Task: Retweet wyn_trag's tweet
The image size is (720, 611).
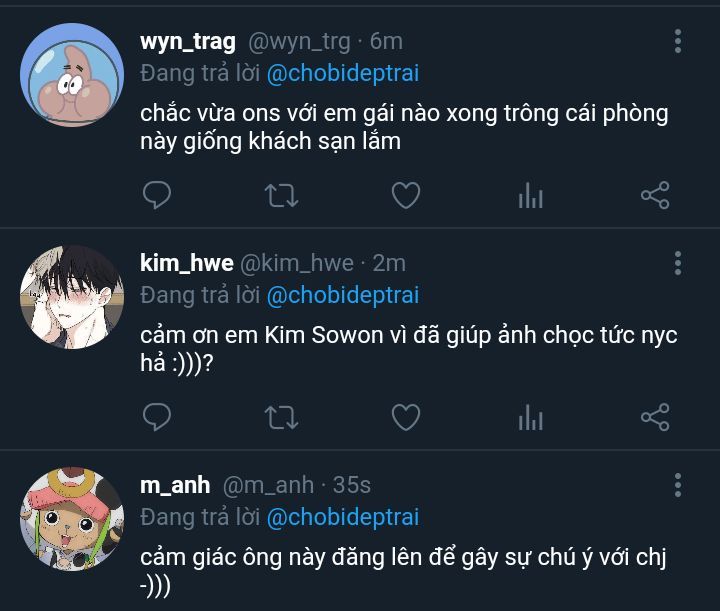Action: [281, 196]
